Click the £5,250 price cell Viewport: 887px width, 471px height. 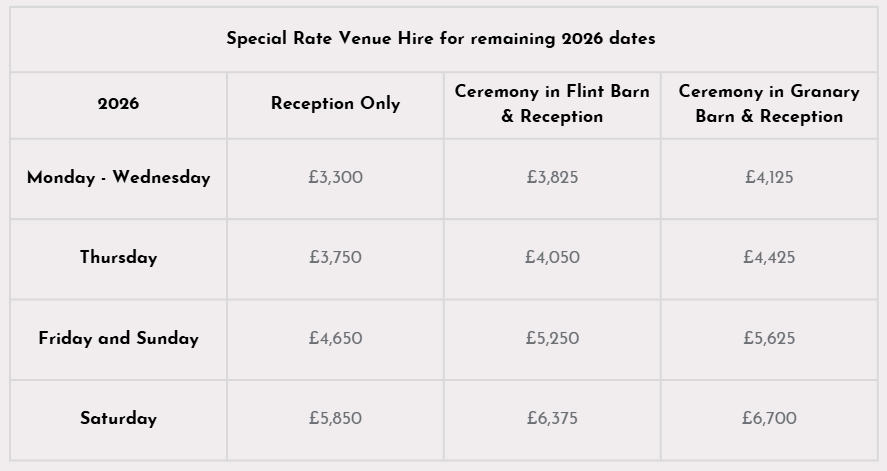coord(552,338)
